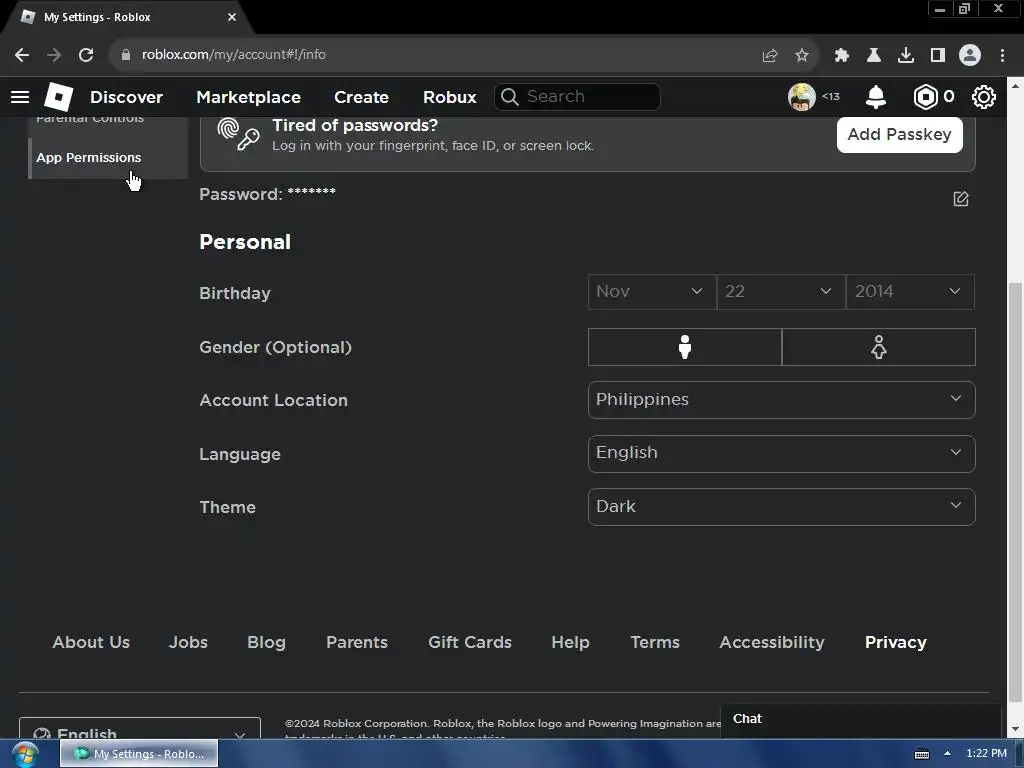Click the share page icon
This screenshot has width=1024, height=768.
pos(770,55)
